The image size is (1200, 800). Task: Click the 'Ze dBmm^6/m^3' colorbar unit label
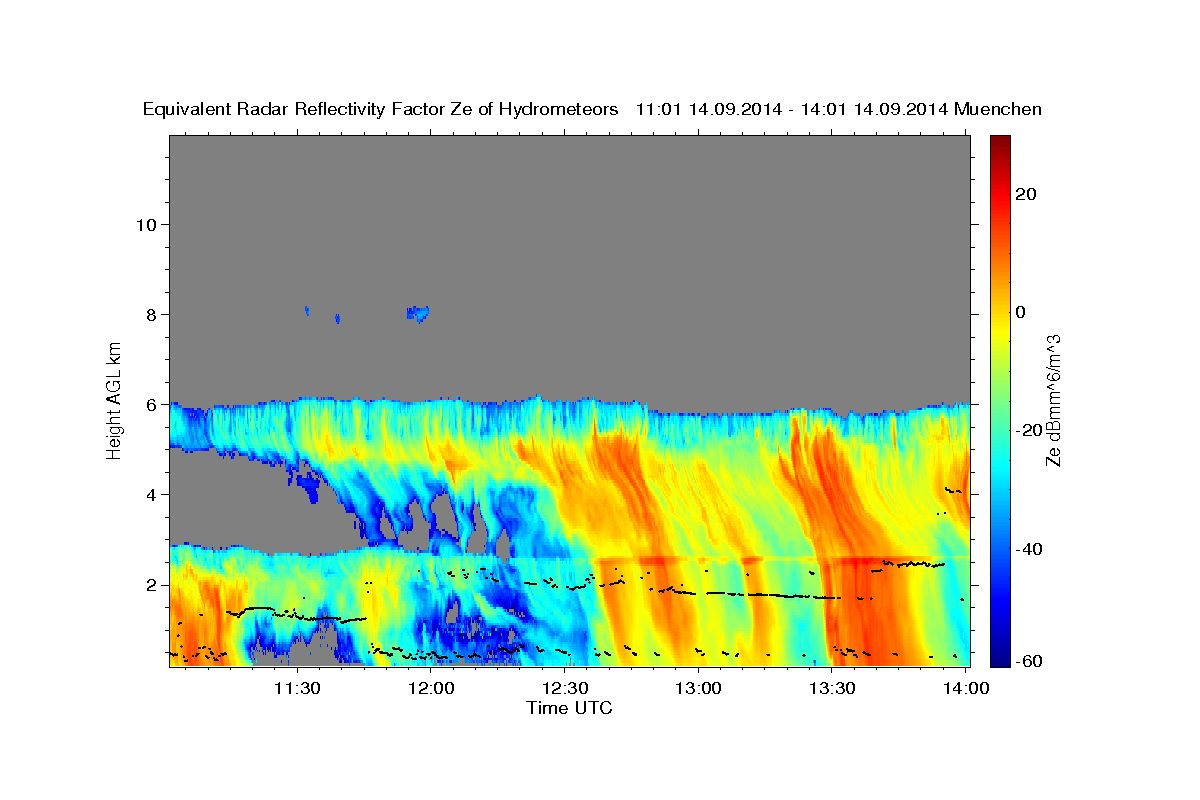pos(1052,401)
